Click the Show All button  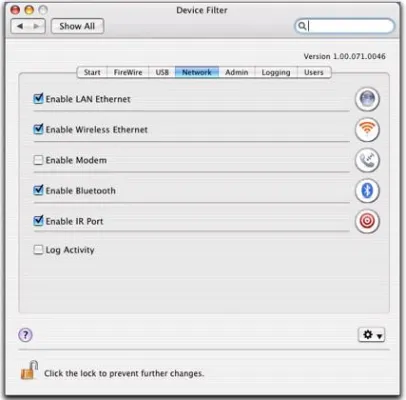pyautogui.click(x=77, y=26)
